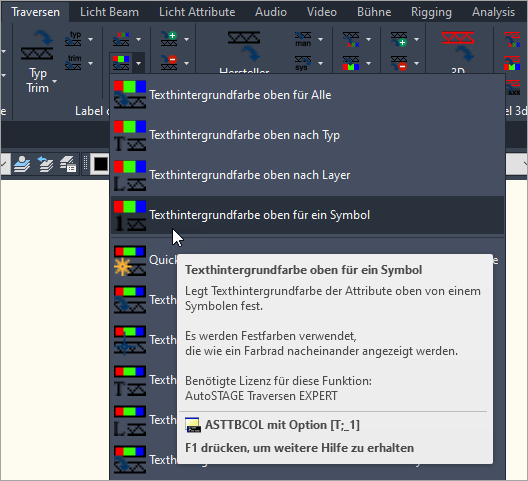528x481 pixels.
Task: Click the T-truss icon in lower menu list
Action: (130, 380)
